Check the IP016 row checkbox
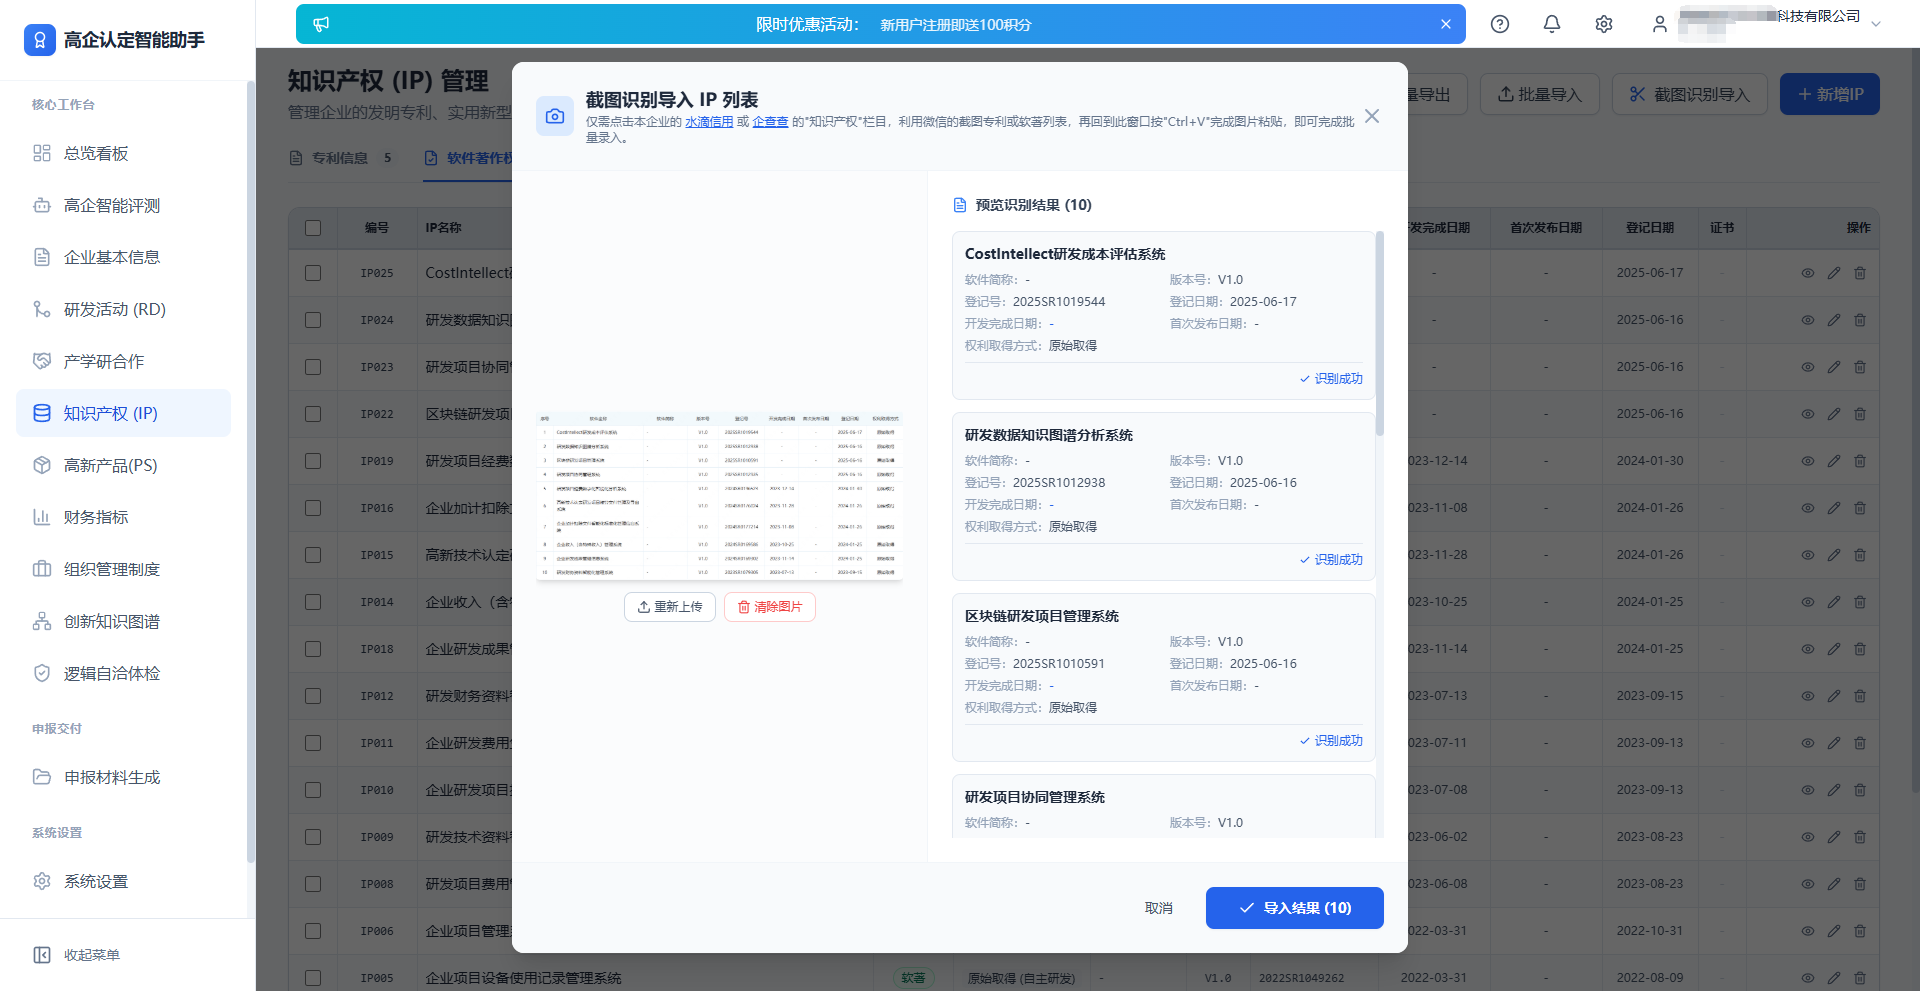Screen dimensions: 1920x991 313,508
